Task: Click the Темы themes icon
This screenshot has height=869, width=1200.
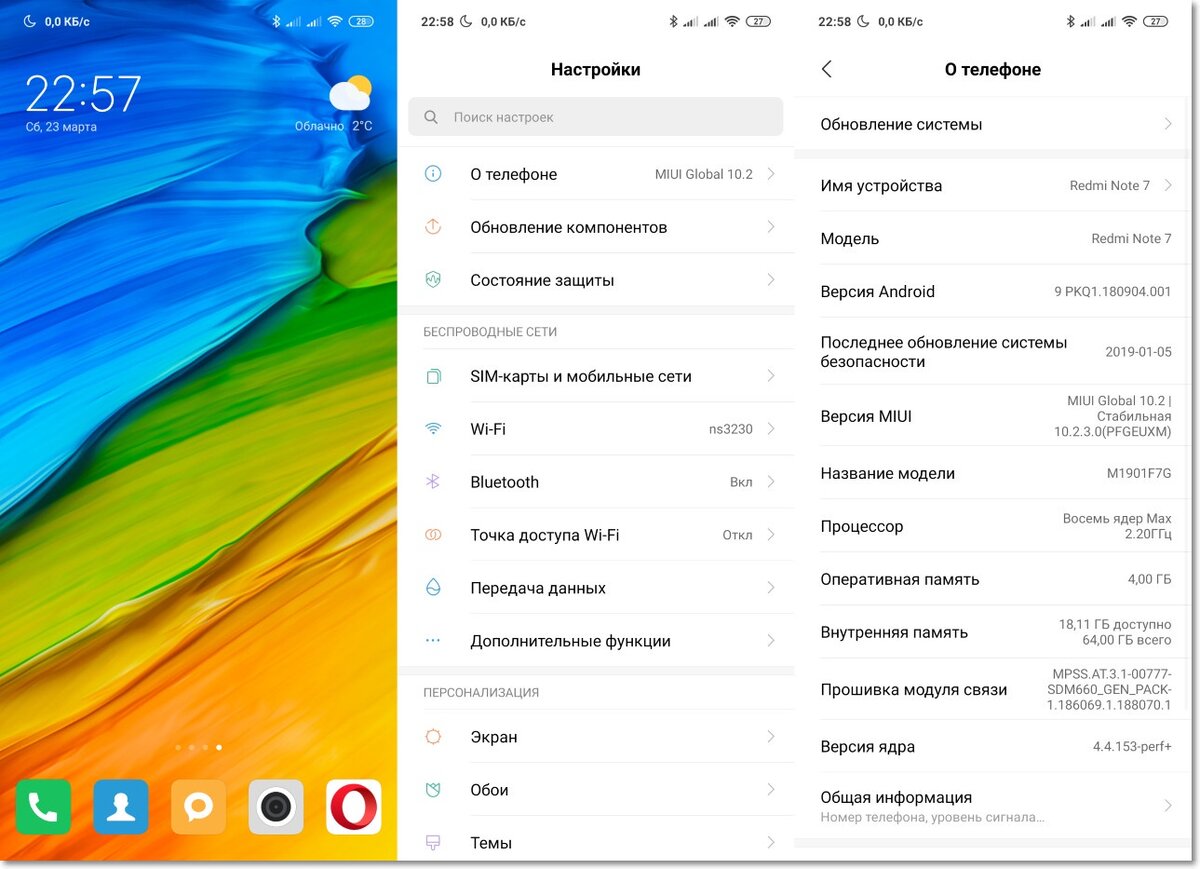Action: click(x=433, y=842)
